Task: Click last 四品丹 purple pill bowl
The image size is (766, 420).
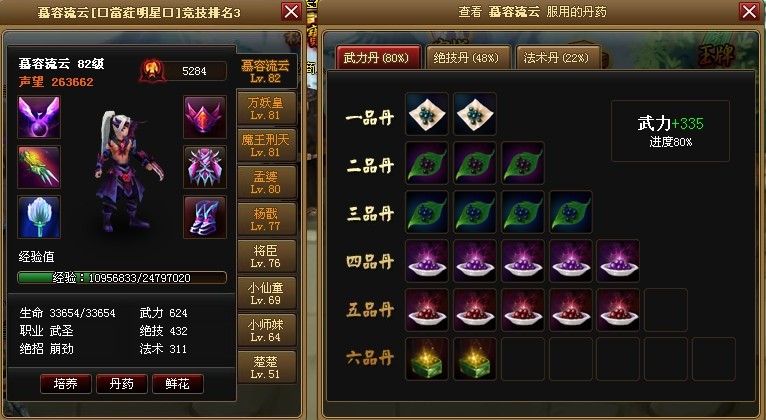Action: [618, 261]
